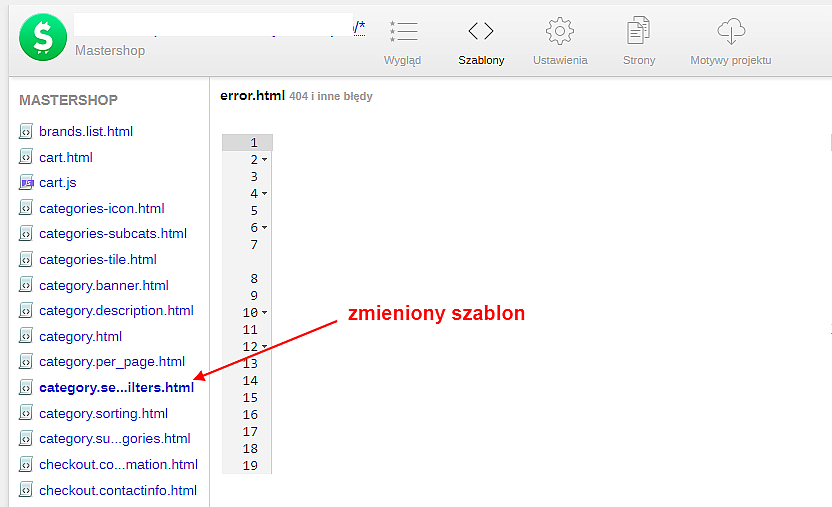The image size is (832, 507).
Task: Open the Motywy projektu tab
Action: point(731,60)
